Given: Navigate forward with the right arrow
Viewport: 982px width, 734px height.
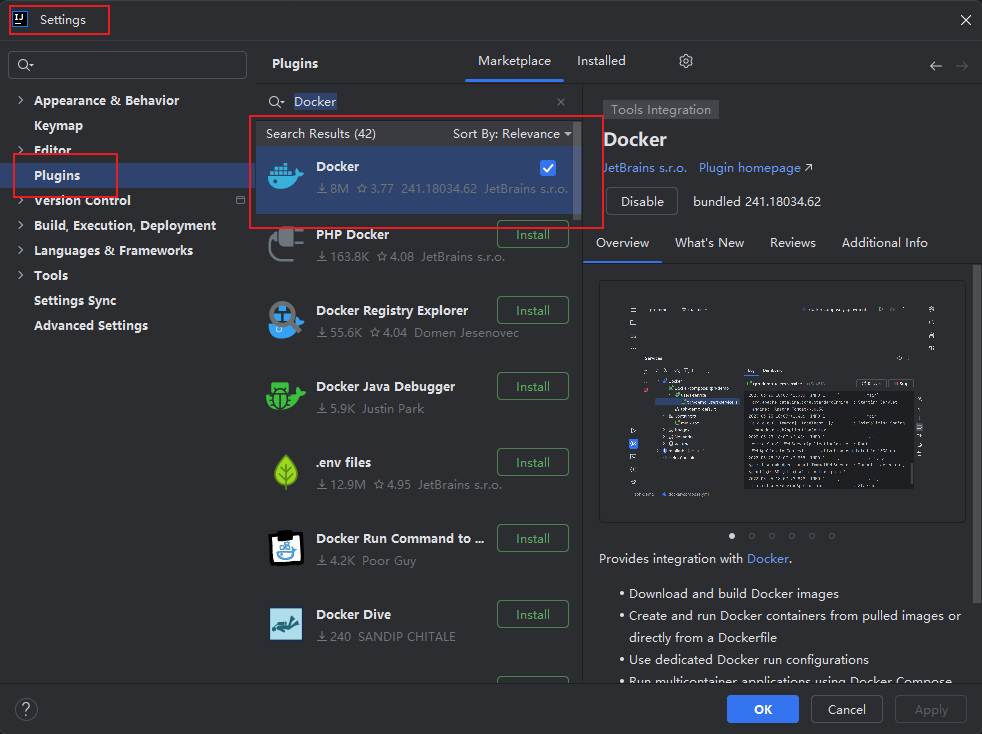Looking at the screenshot, I should pyautogui.click(x=962, y=66).
